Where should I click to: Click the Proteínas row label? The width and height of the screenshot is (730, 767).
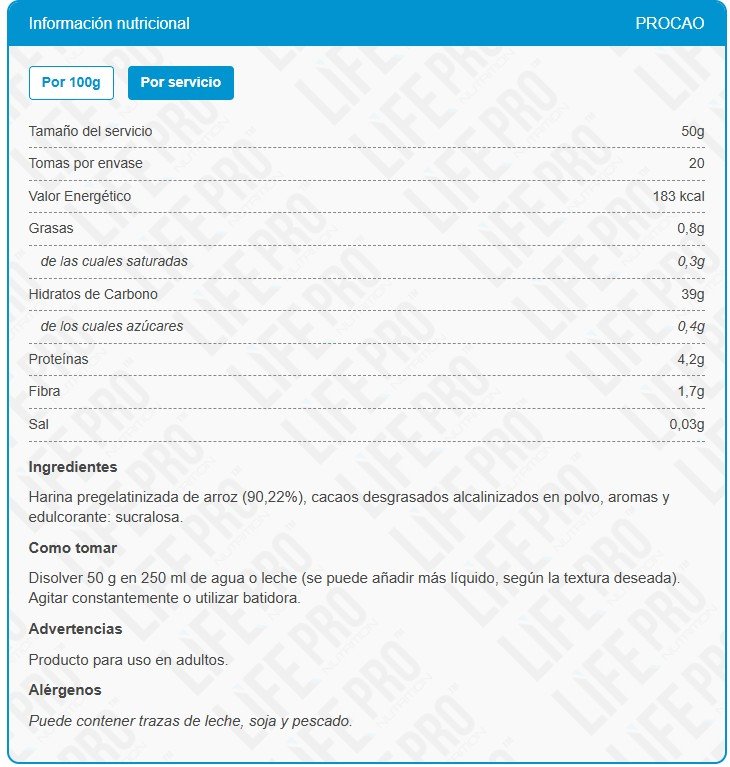58,359
